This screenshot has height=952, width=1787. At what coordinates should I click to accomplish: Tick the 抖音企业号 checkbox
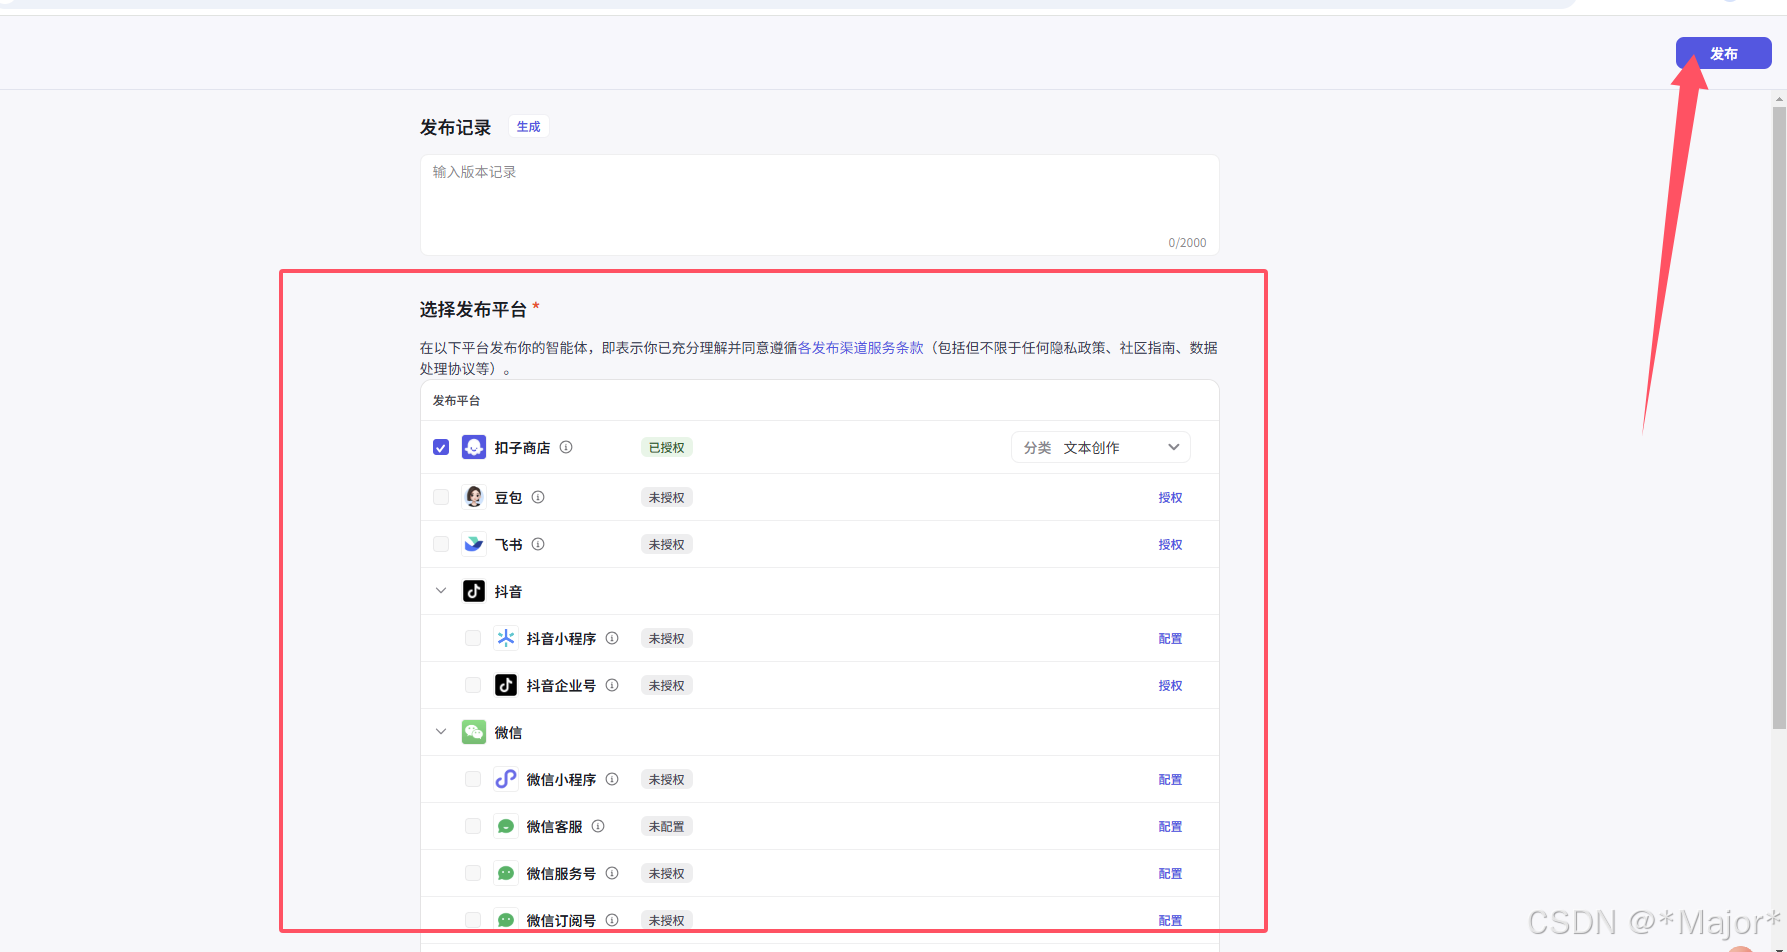coord(473,685)
